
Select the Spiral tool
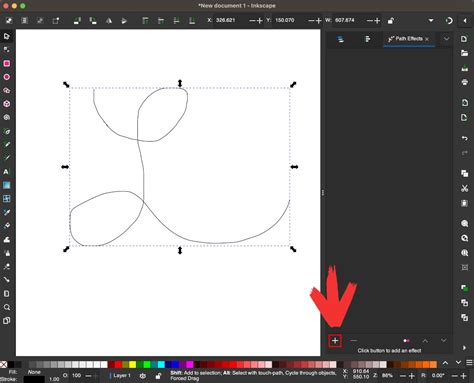click(x=7, y=117)
